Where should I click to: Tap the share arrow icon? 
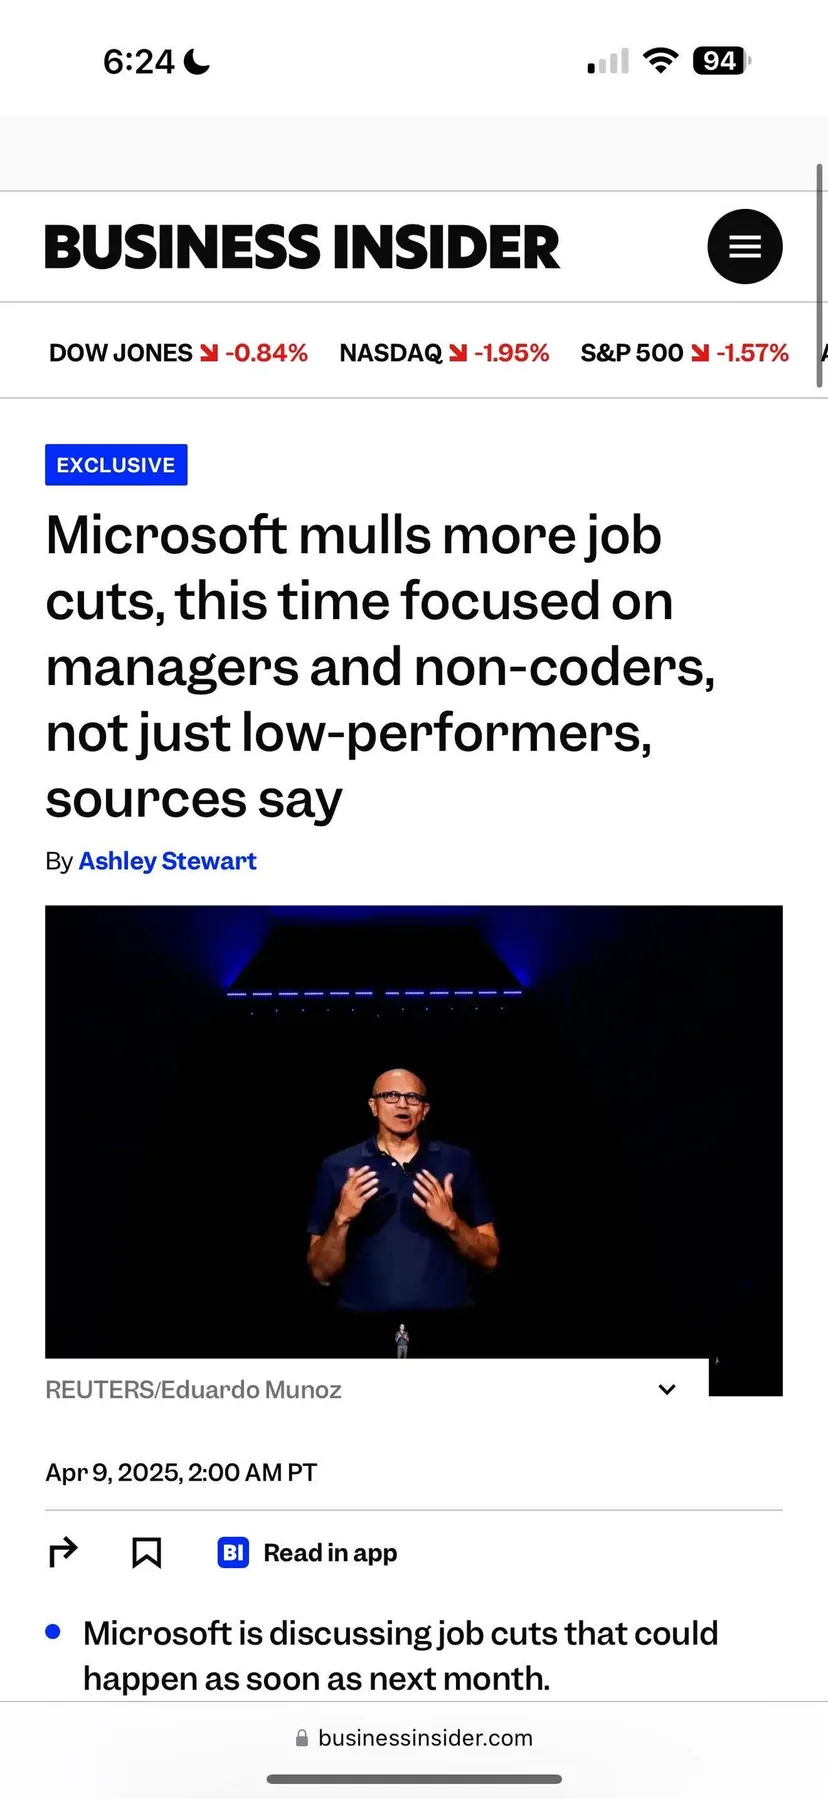[x=63, y=1552]
